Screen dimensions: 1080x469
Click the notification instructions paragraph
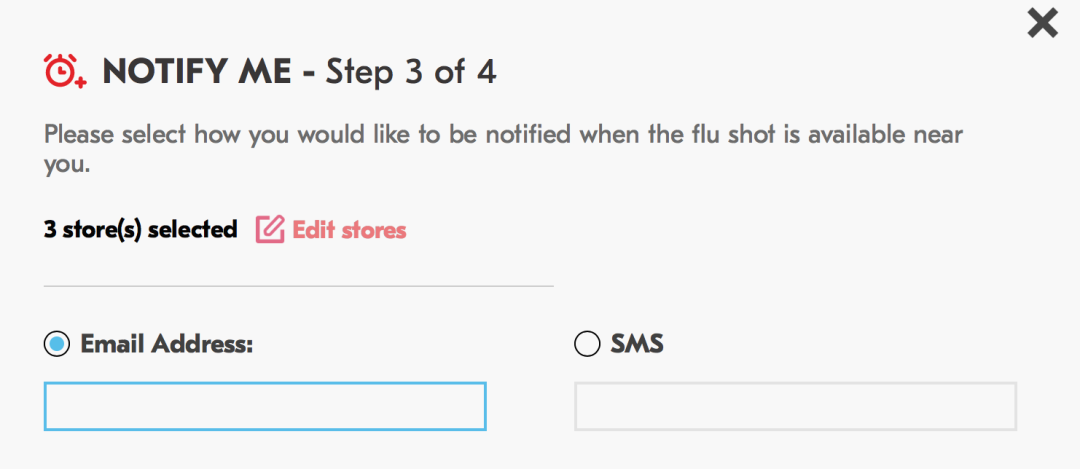point(503,149)
